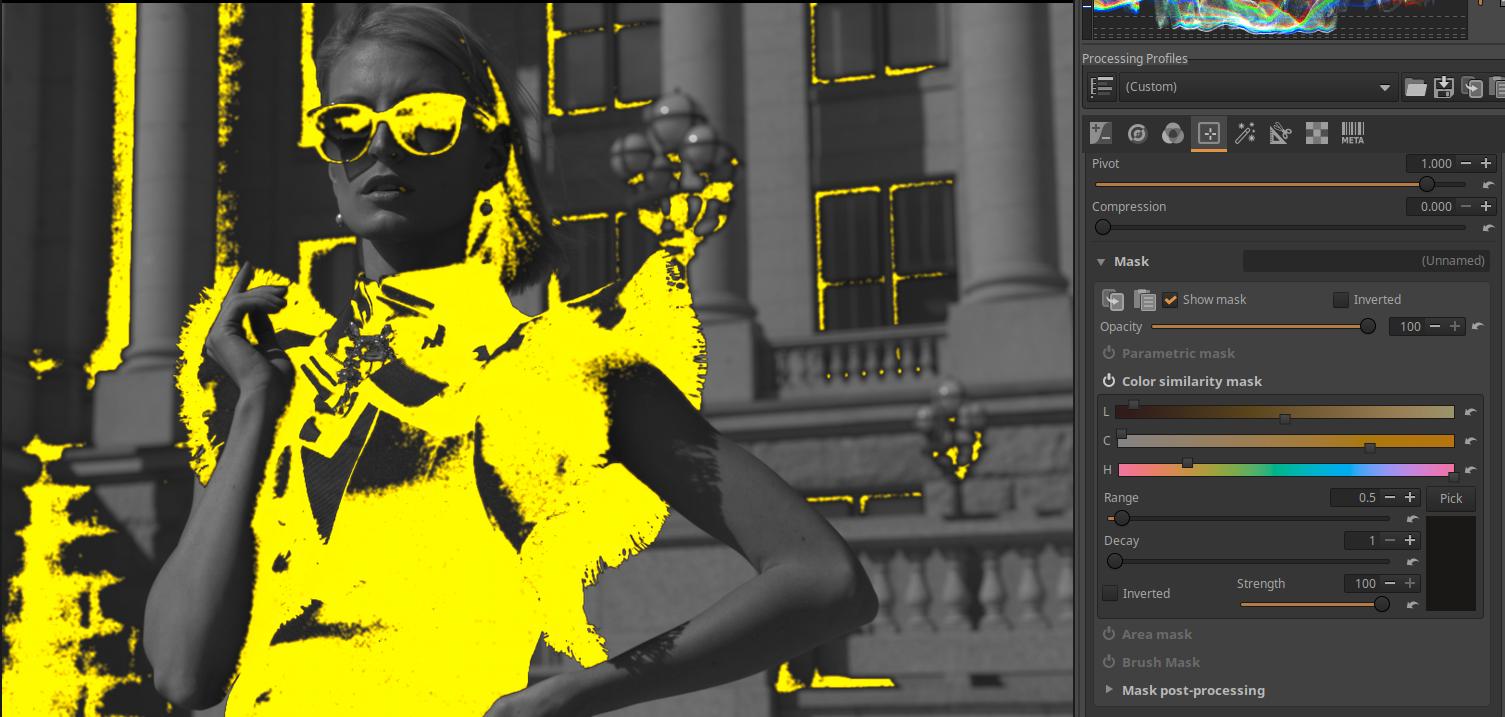Screen dimensions: 1505x717
Task: Save the current processing profile
Action: click(x=1443, y=87)
